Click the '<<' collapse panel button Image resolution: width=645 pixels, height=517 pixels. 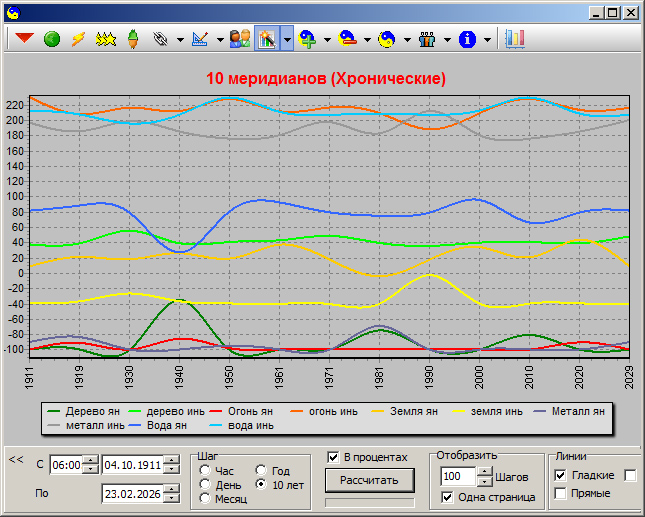coord(16,460)
